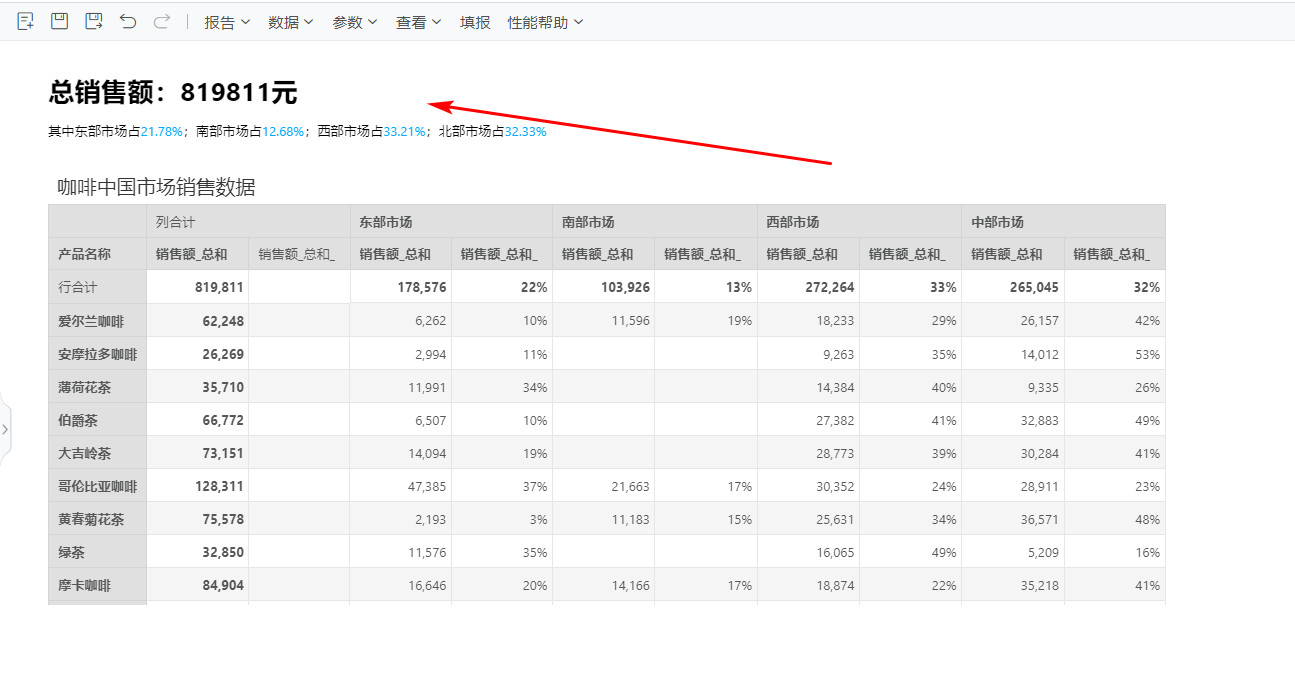
Task: Select the 爱尔兰咖啡 row label
Action: [x=97, y=321]
